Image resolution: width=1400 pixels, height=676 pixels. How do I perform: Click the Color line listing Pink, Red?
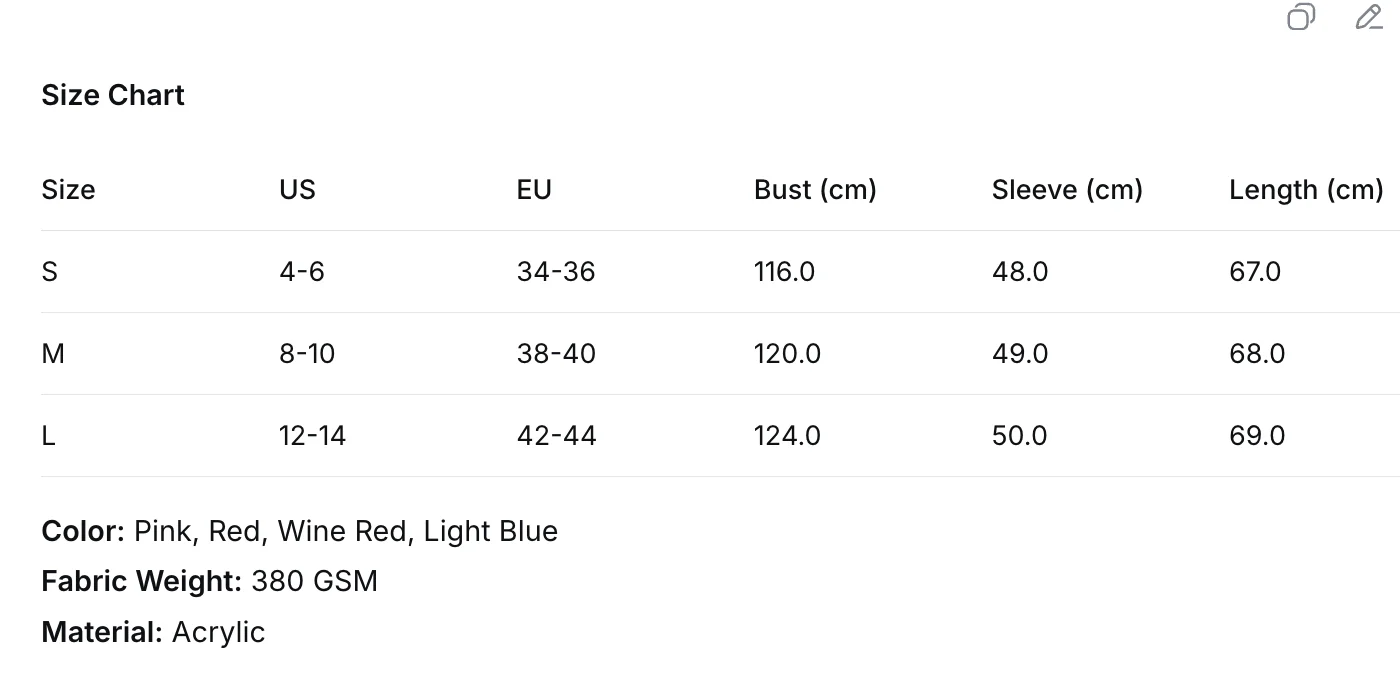(x=300, y=531)
